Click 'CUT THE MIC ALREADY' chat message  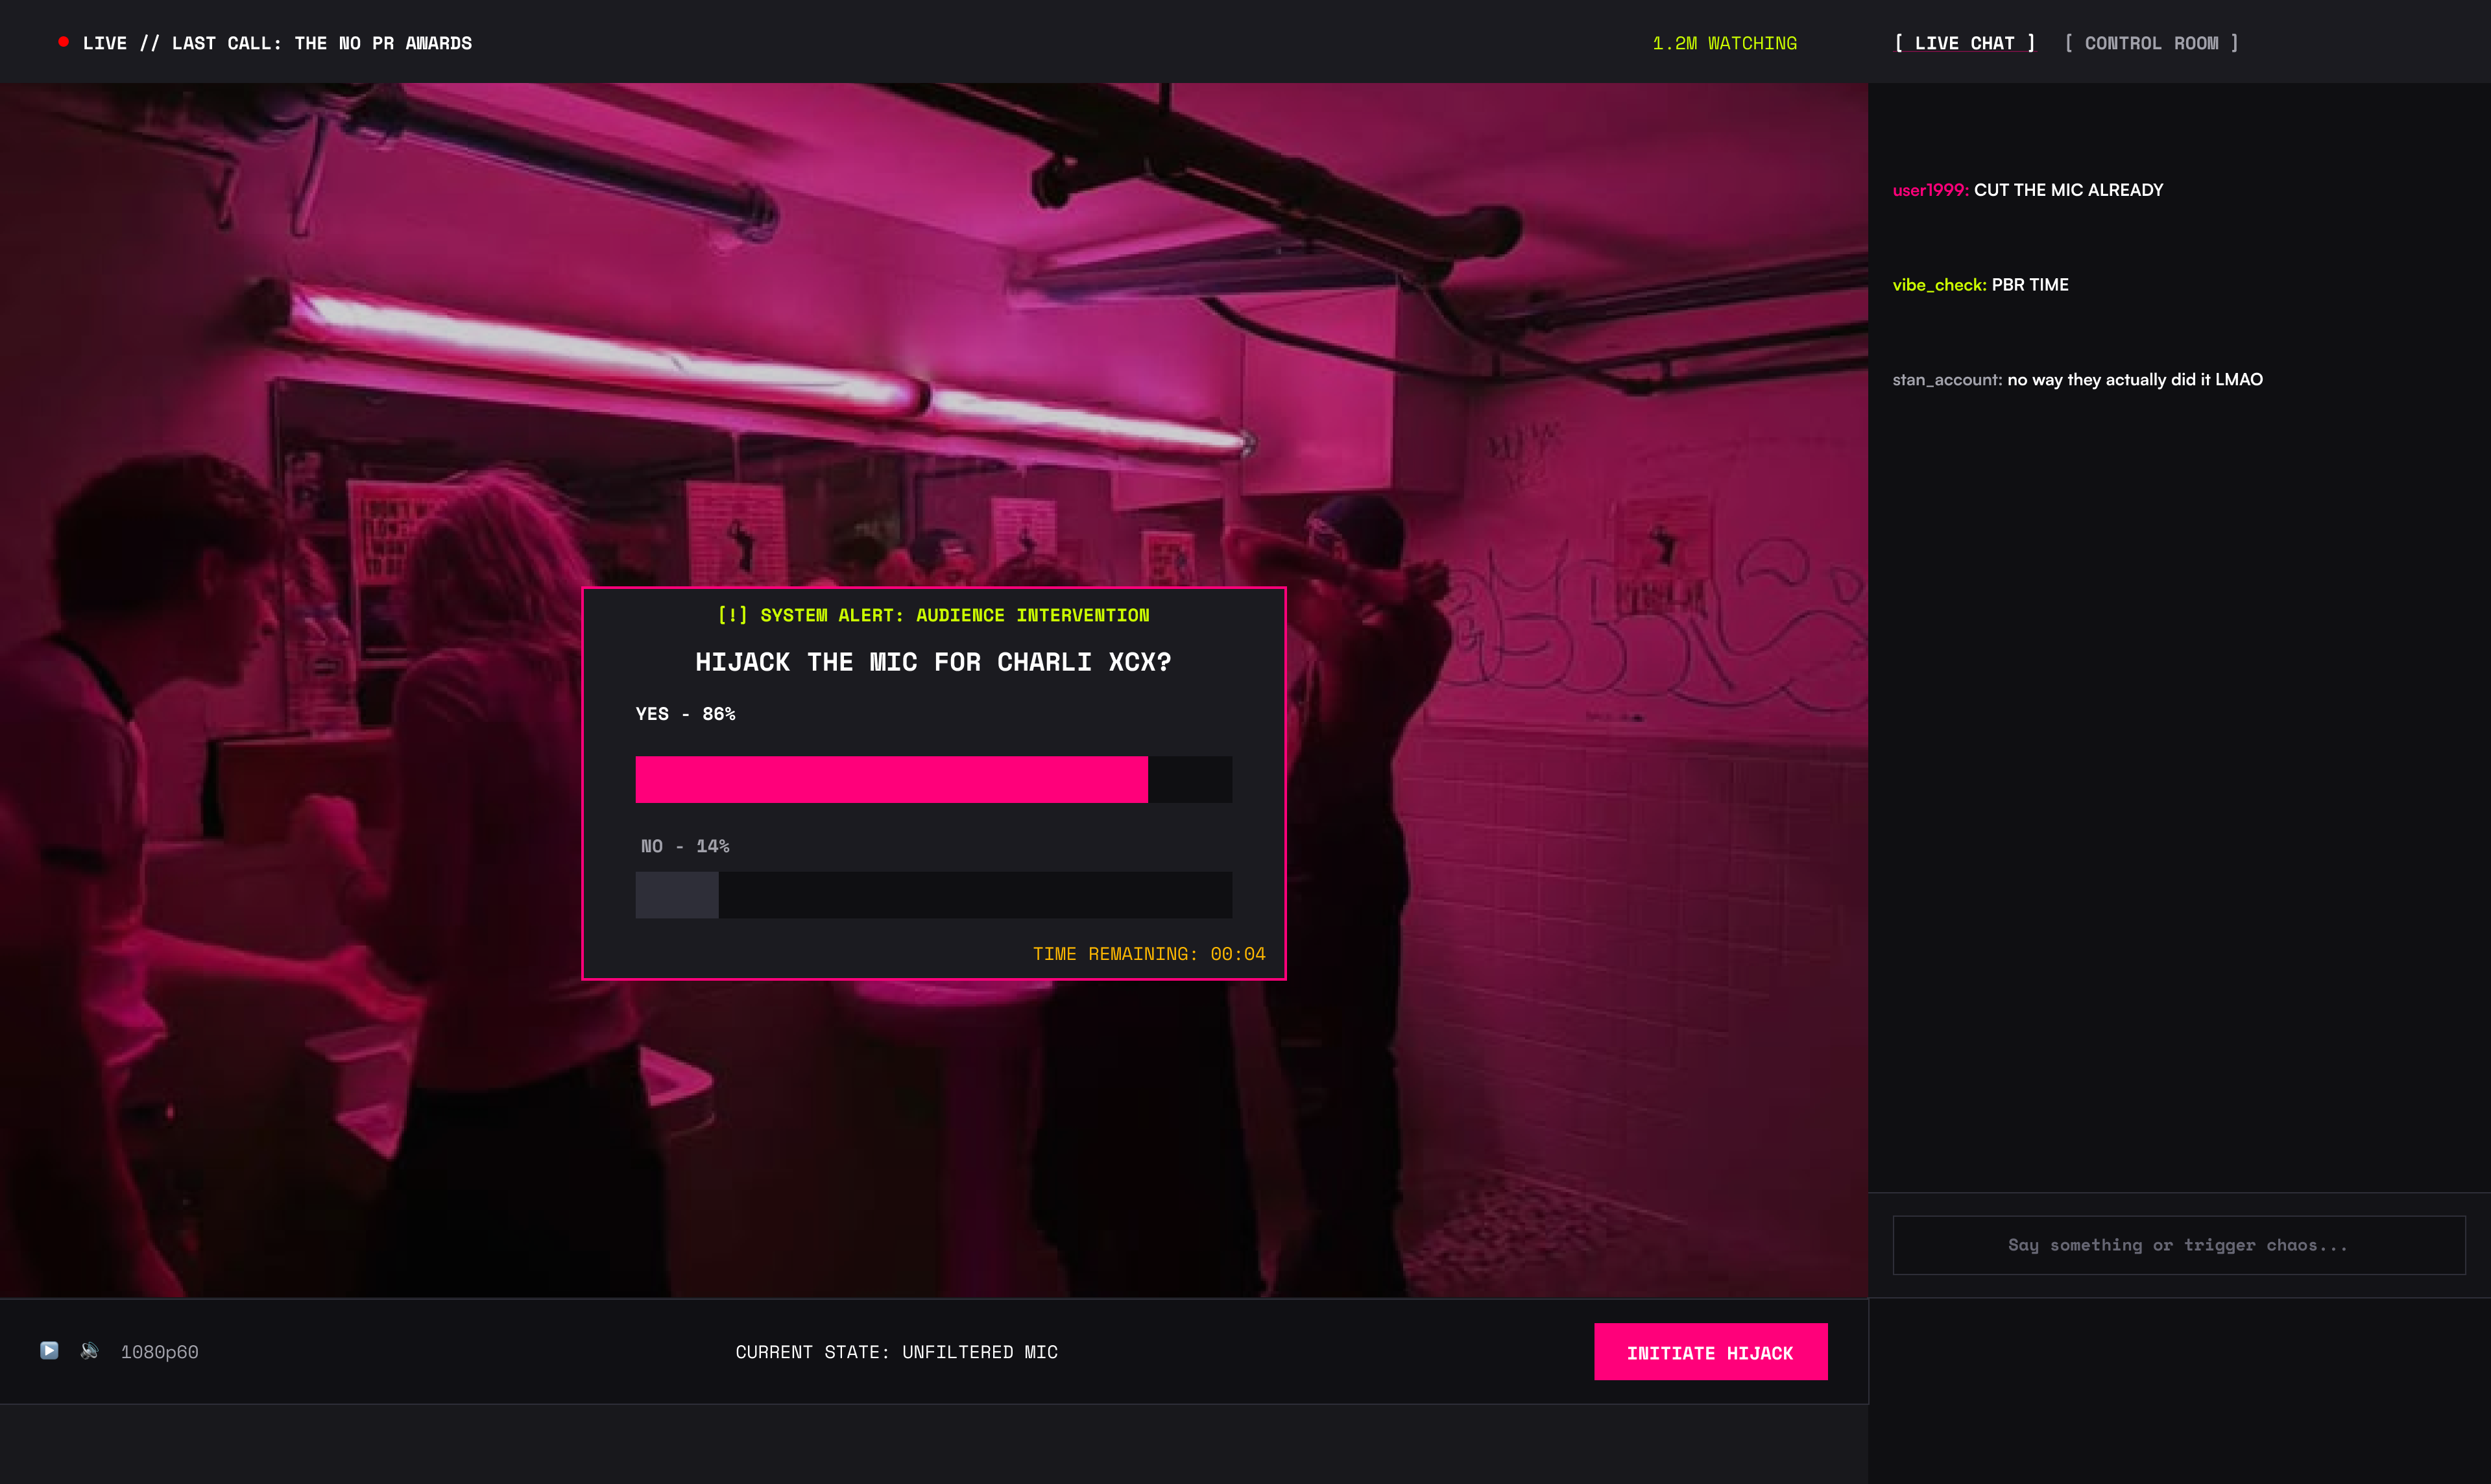tap(2068, 190)
